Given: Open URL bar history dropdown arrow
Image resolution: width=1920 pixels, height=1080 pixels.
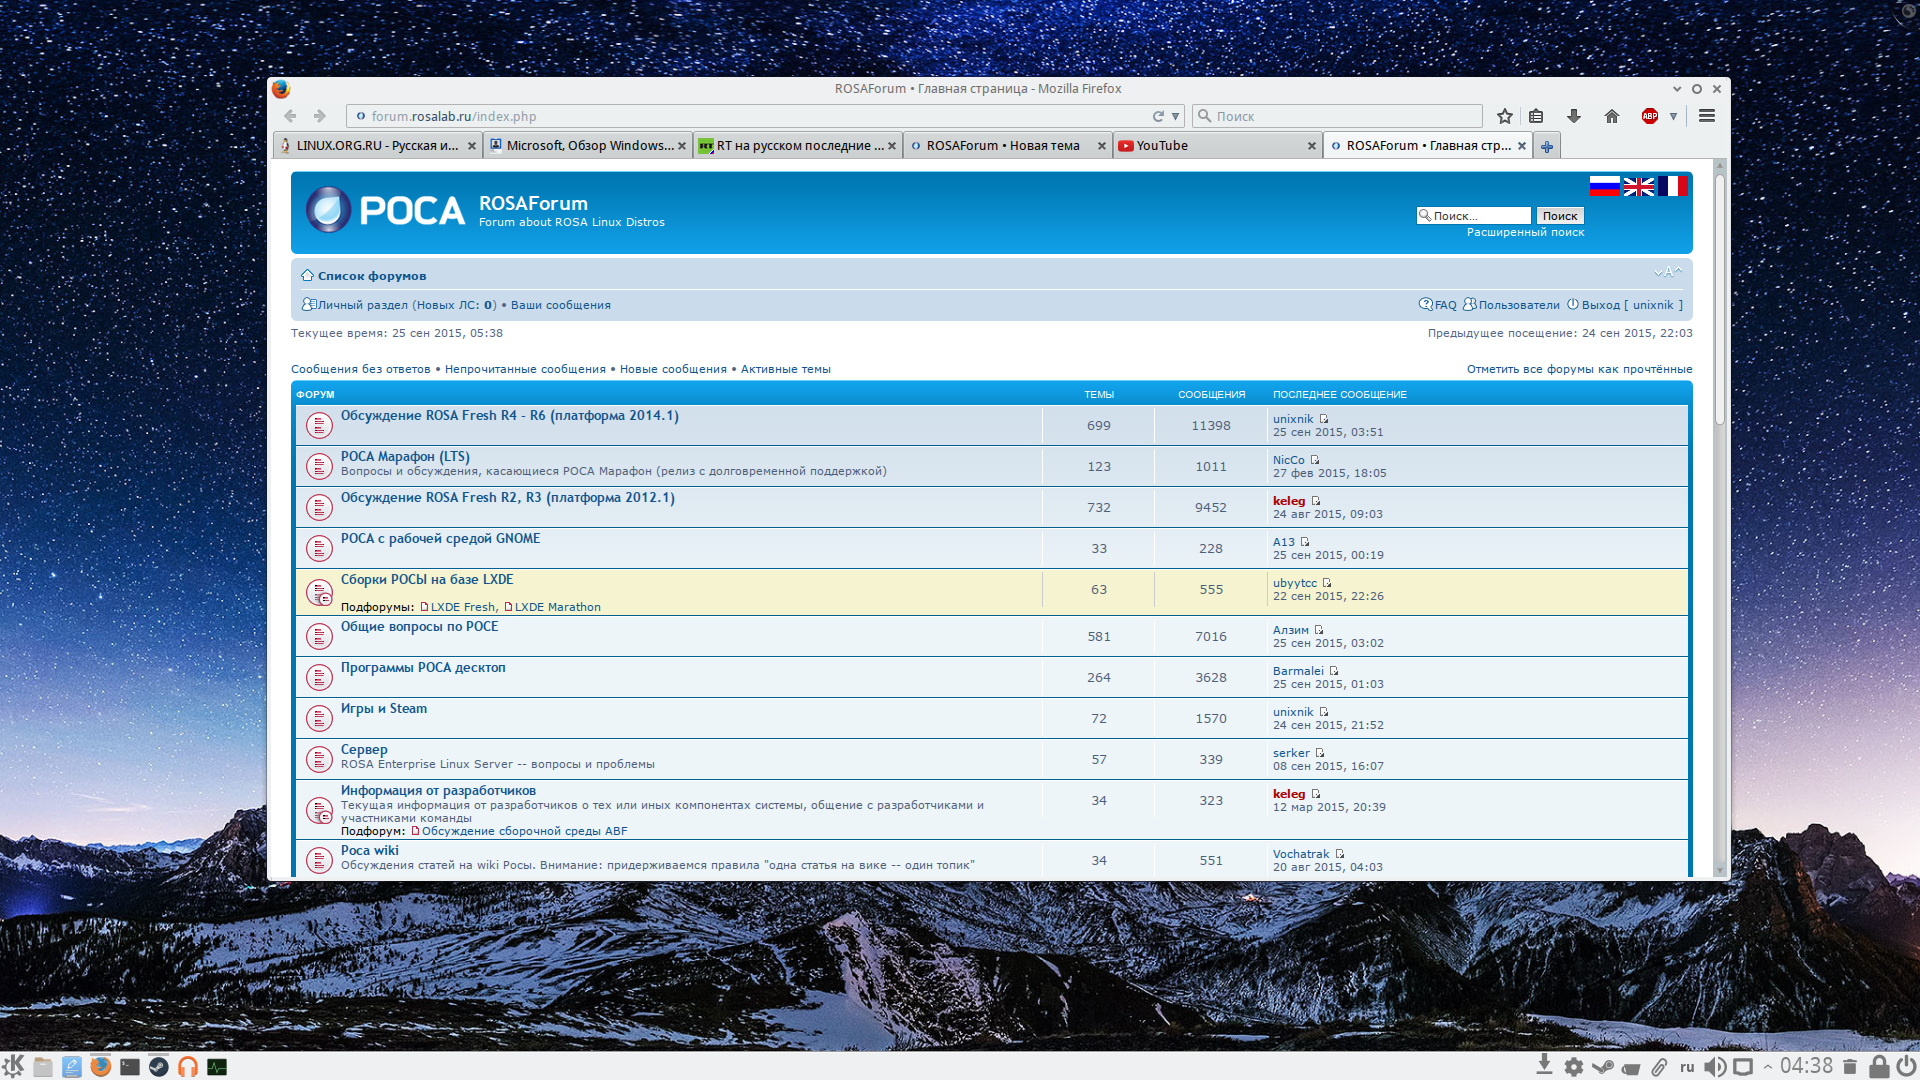Looking at the screenshot, I should pos(1176,116).
